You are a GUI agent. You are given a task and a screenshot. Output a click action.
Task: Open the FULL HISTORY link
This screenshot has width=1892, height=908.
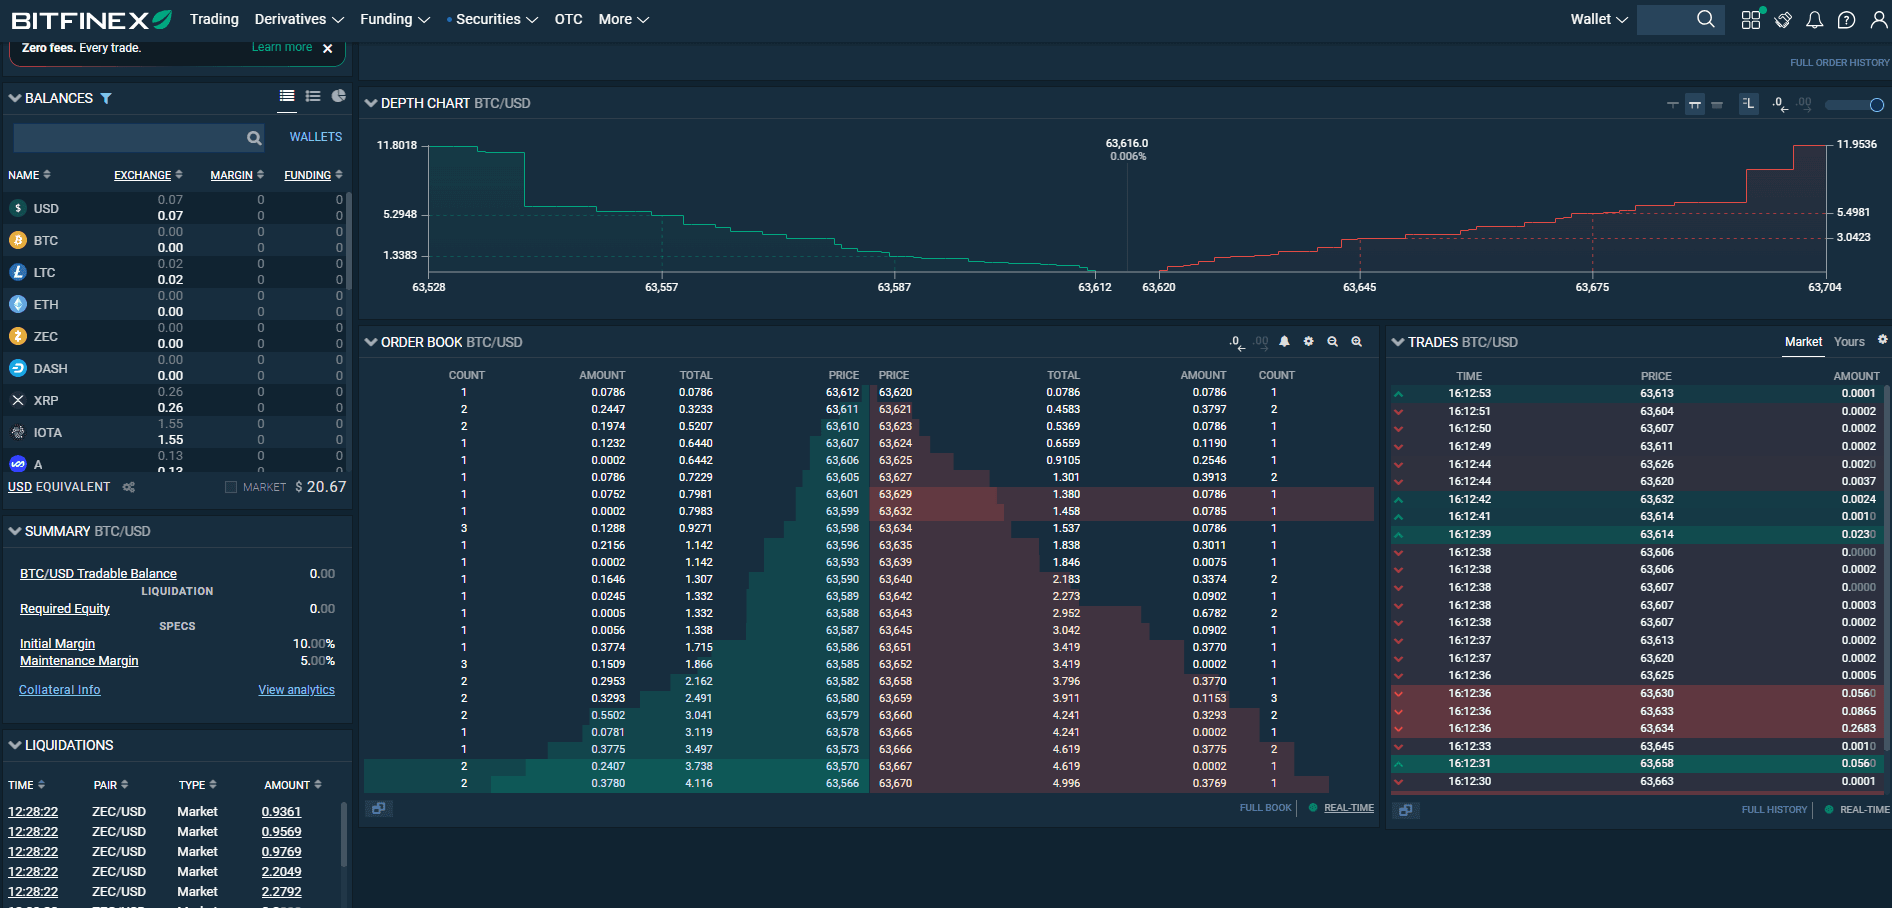pyautogui.click(x=1775, y=810)
